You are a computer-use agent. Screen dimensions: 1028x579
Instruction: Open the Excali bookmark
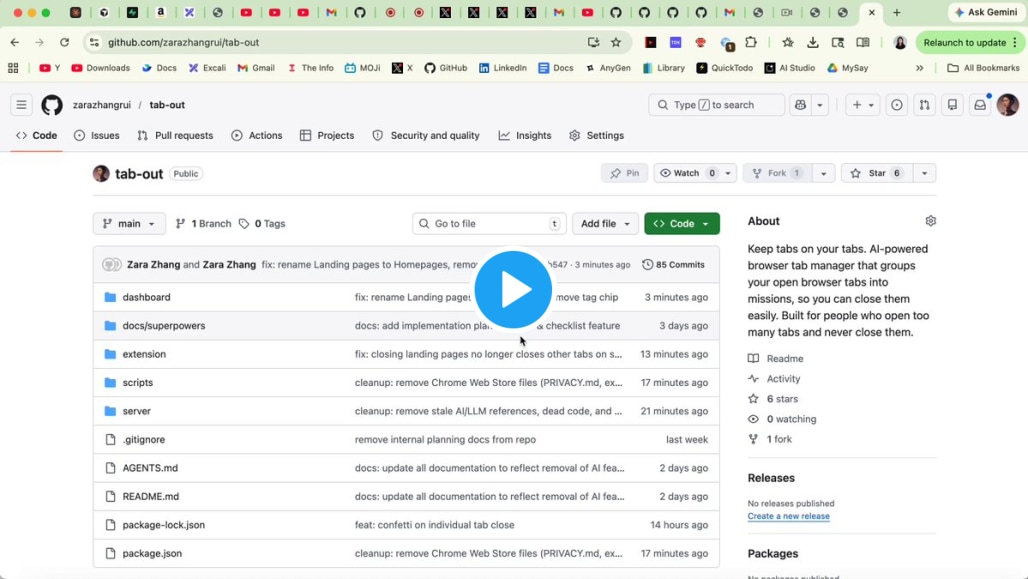(x=207, y=68)
